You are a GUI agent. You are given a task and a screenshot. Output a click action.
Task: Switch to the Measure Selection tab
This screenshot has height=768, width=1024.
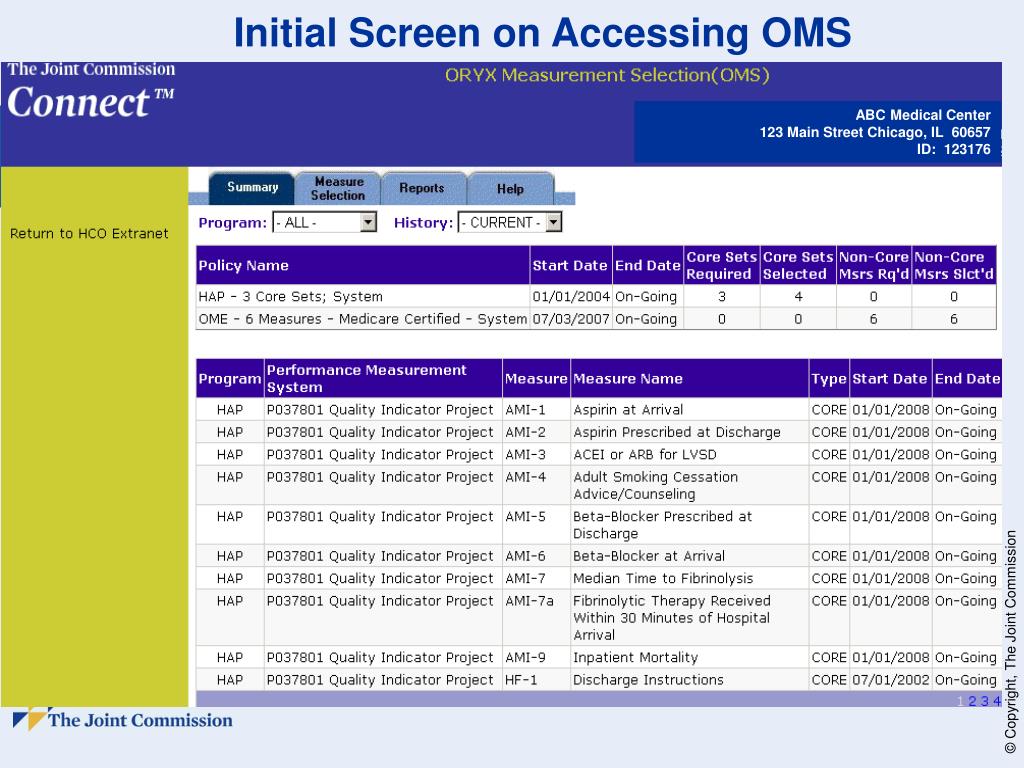(x=338, y=188)
